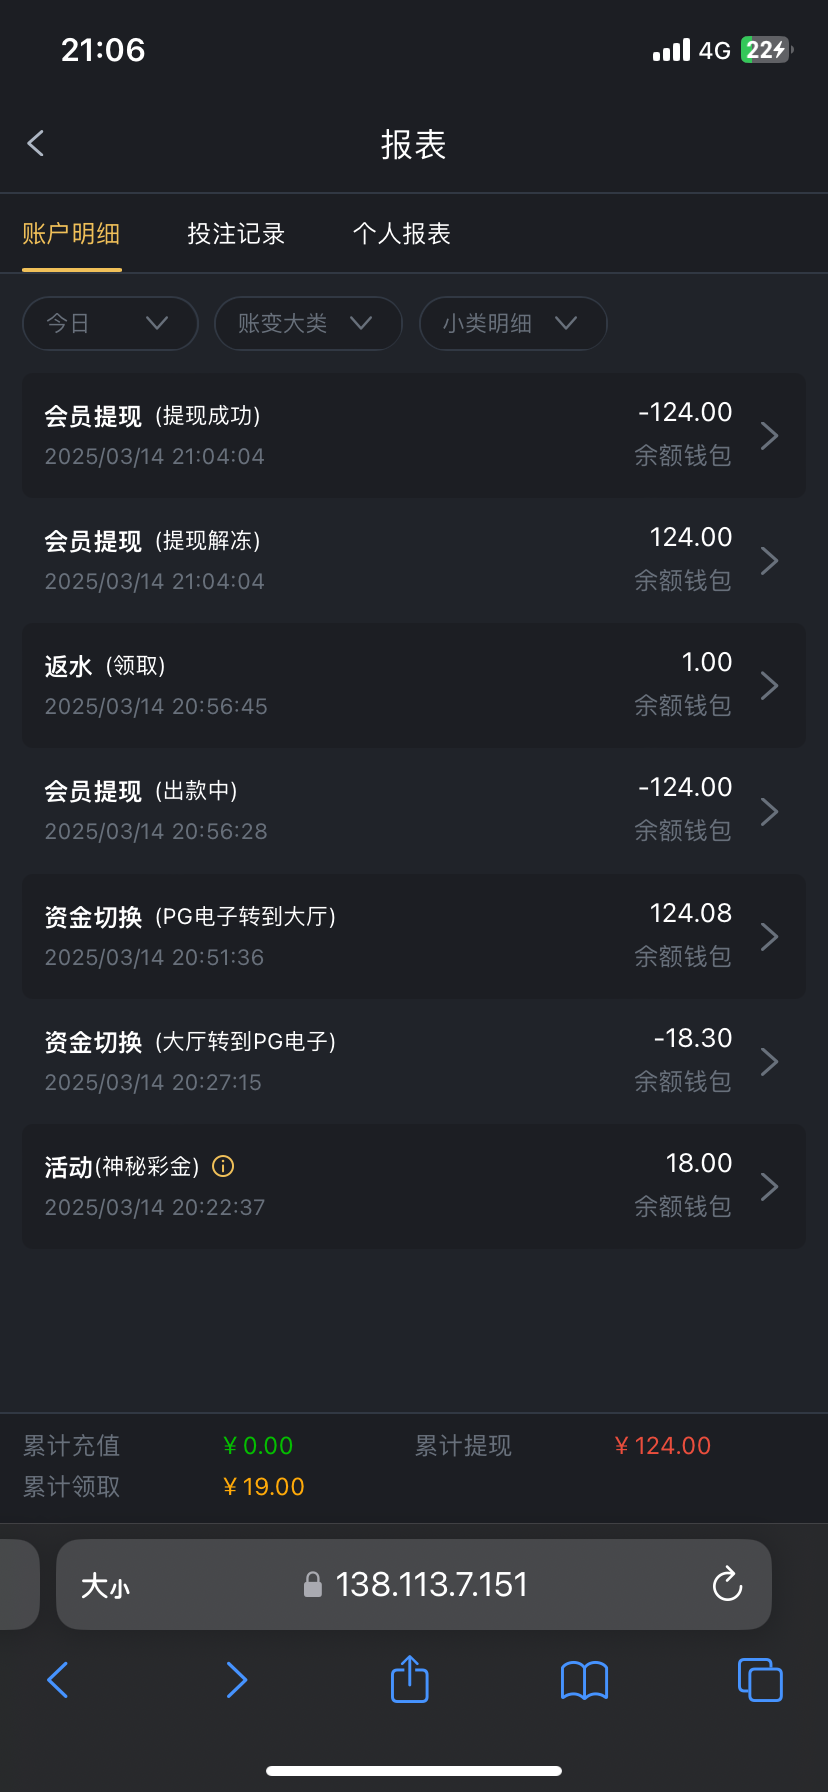Expand the 账变大类 filter dropdown
Image resolution: width=828 pixels, height=1792 pixels.
[308, 323]
